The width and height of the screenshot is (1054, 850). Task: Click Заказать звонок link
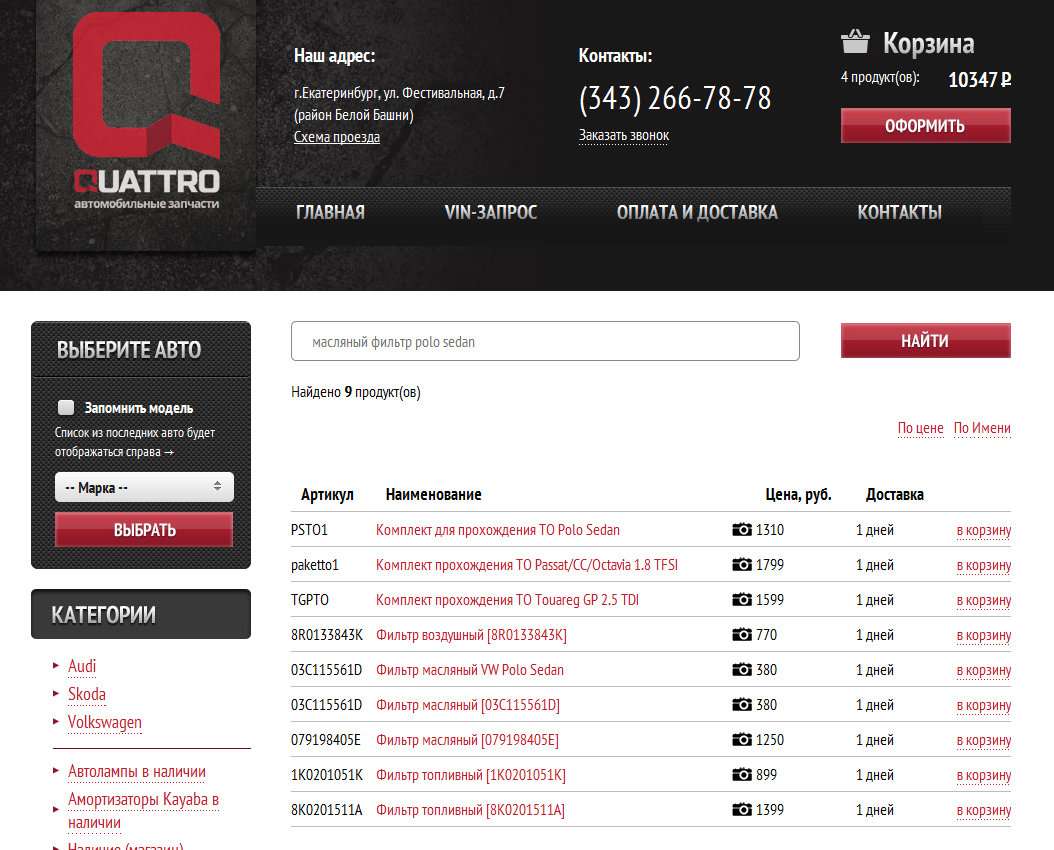point(624,136)
